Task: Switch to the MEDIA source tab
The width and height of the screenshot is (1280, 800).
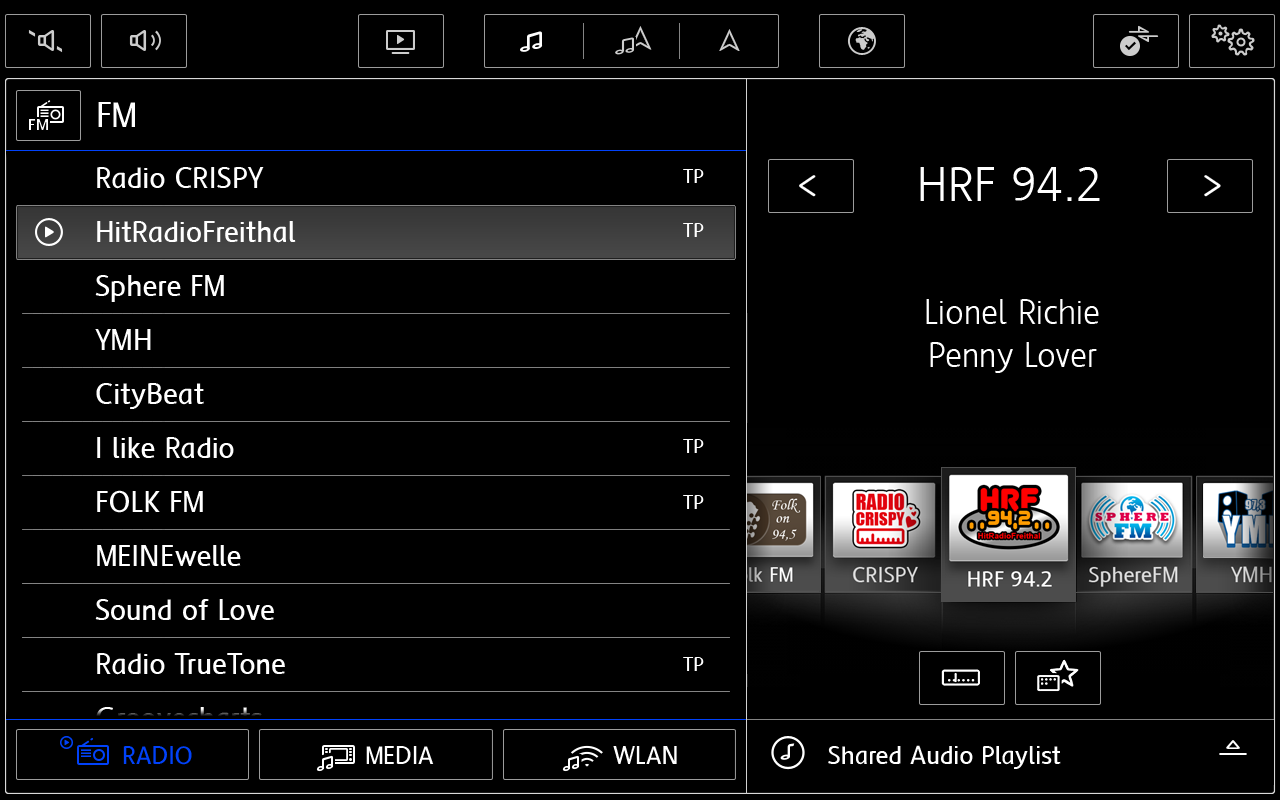Action: coord(376,755)
